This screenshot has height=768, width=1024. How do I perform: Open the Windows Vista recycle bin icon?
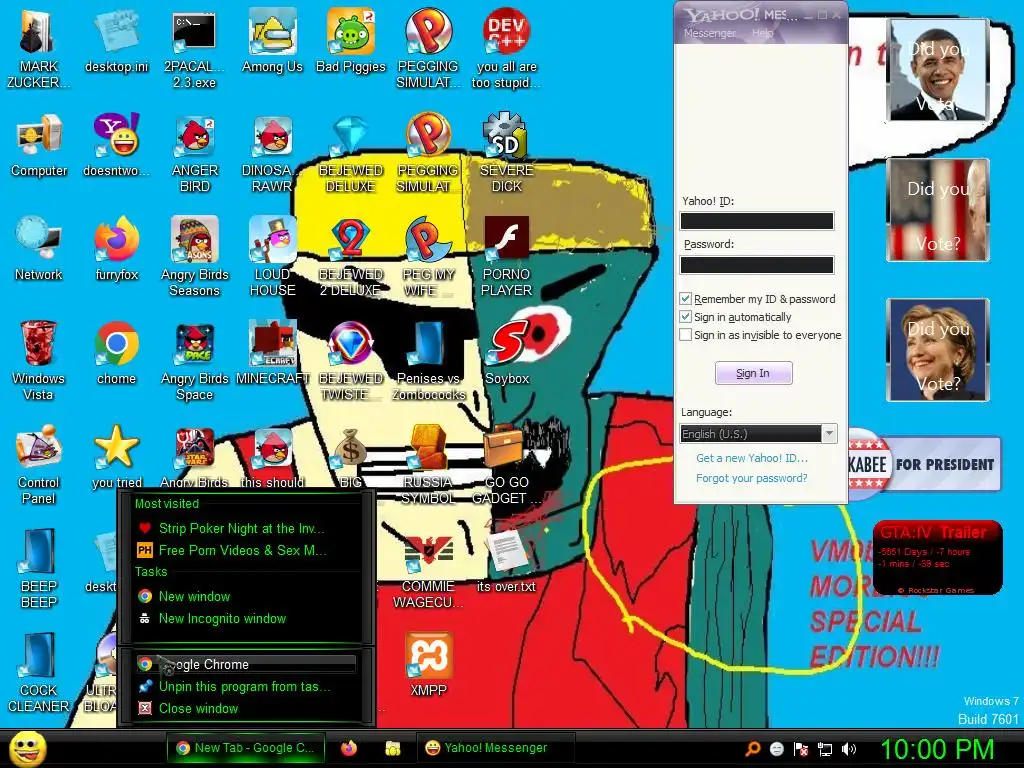click(x=39, y=360)
